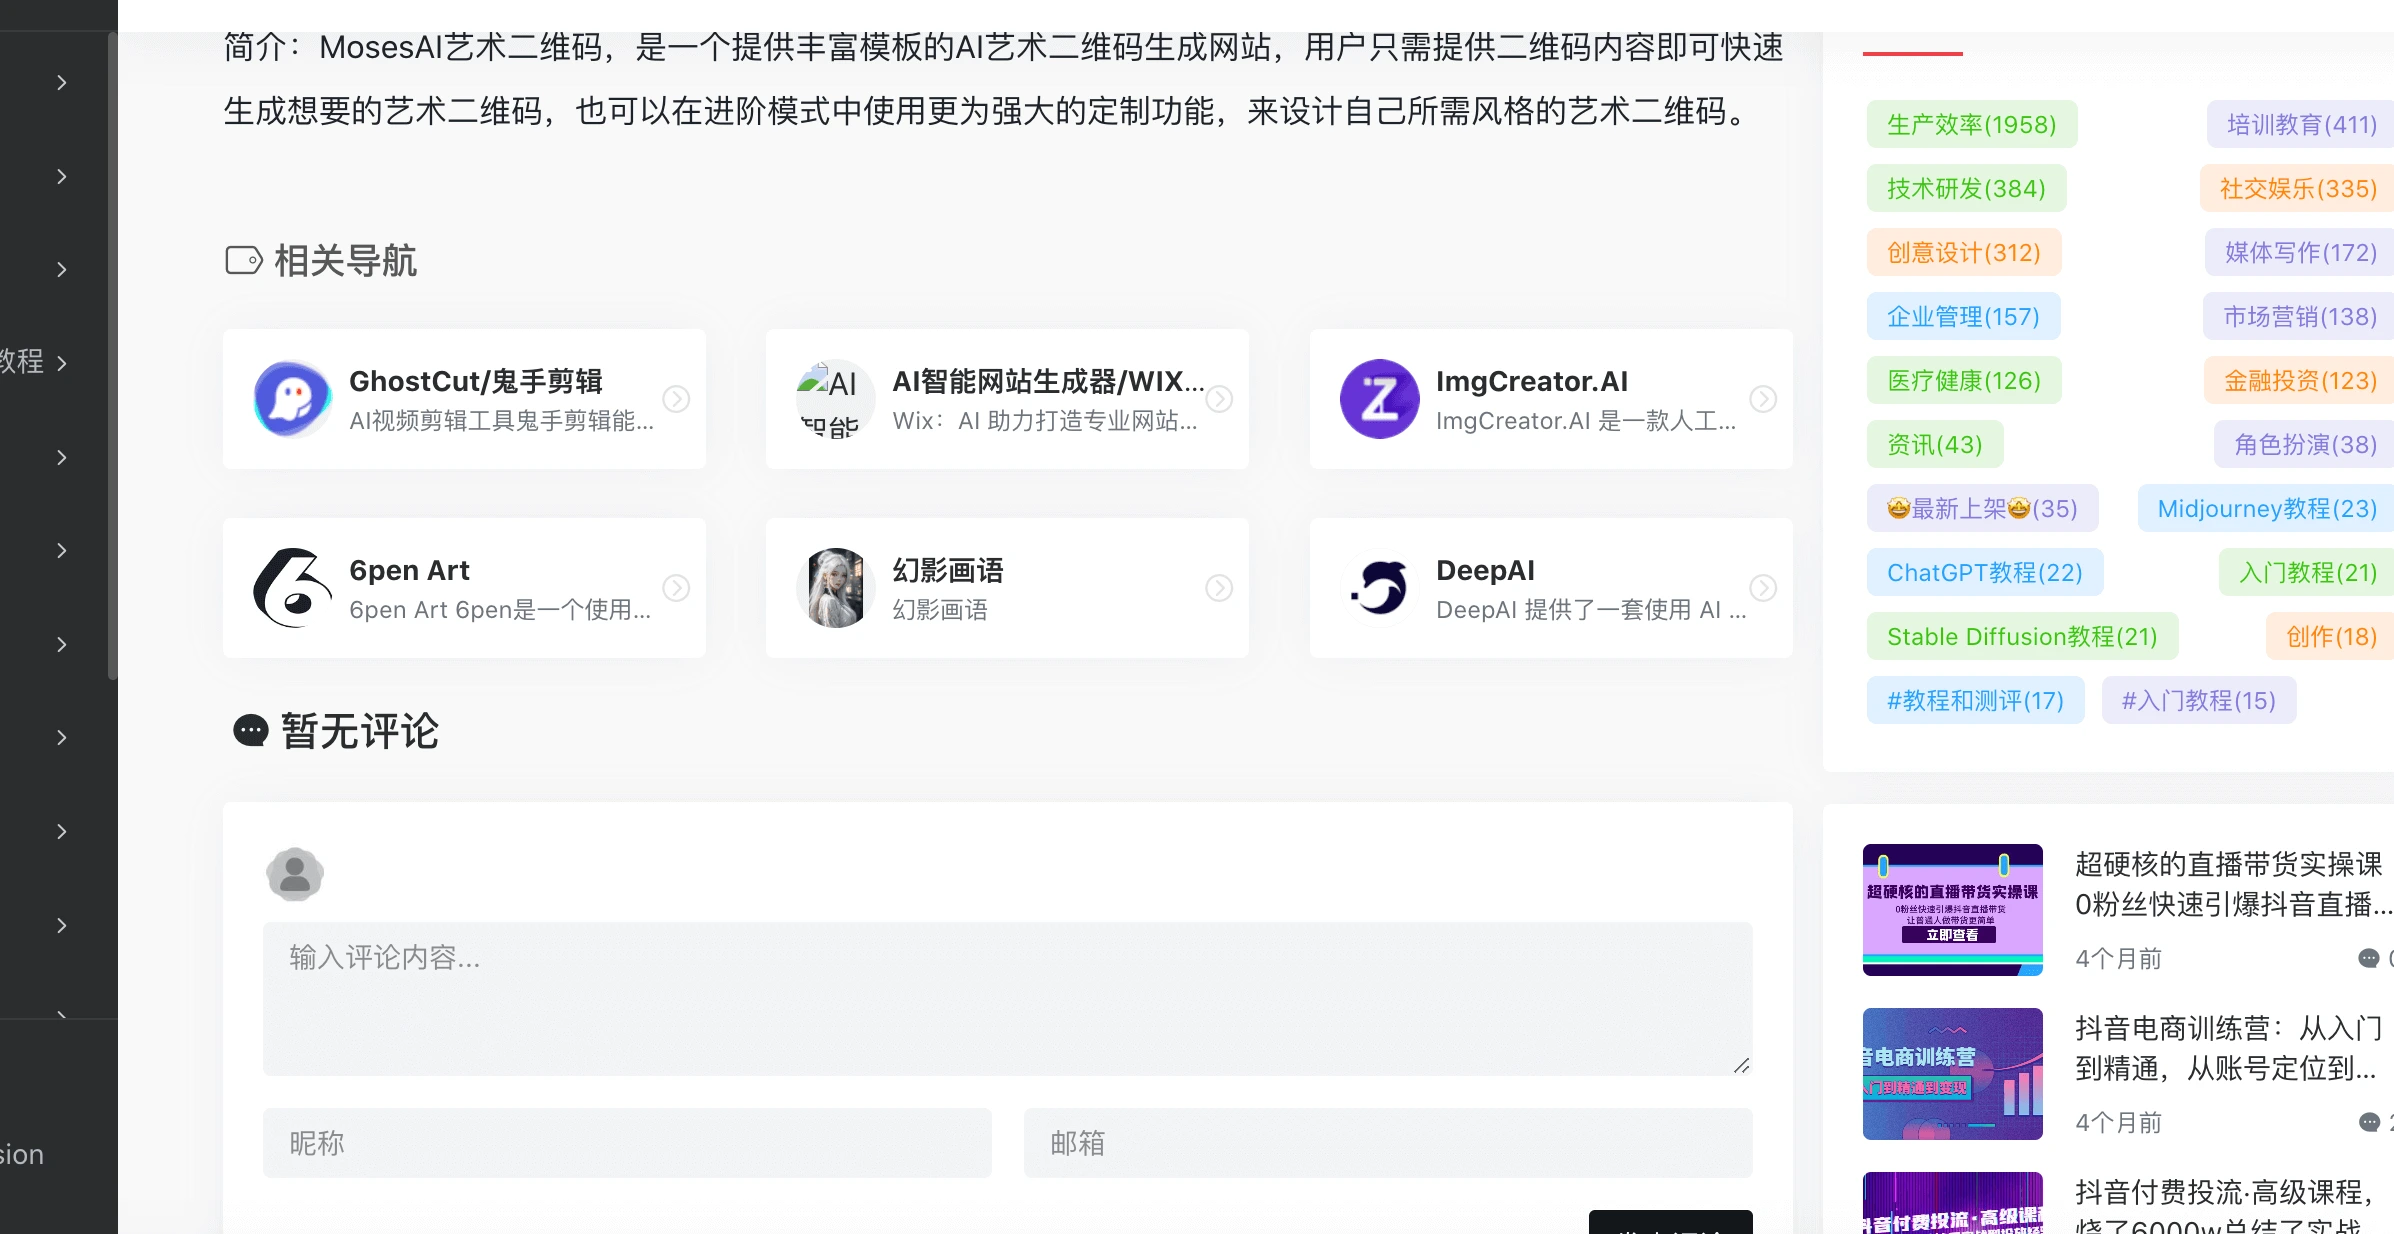Viewport: 2394px width, 1234px height.
Task: Expand the sidebar chevron just below 教程
Action: (62, 458)
